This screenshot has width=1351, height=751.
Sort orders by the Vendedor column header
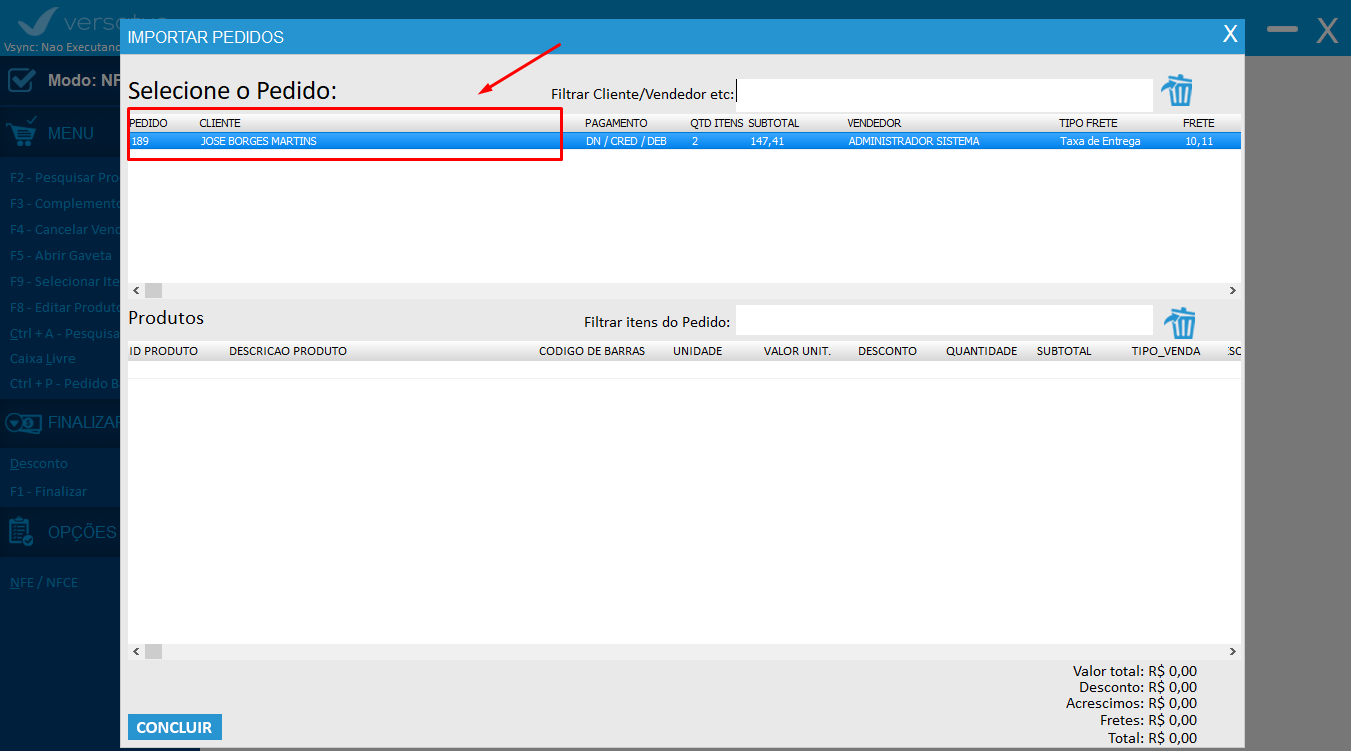[x=874, y=123]
